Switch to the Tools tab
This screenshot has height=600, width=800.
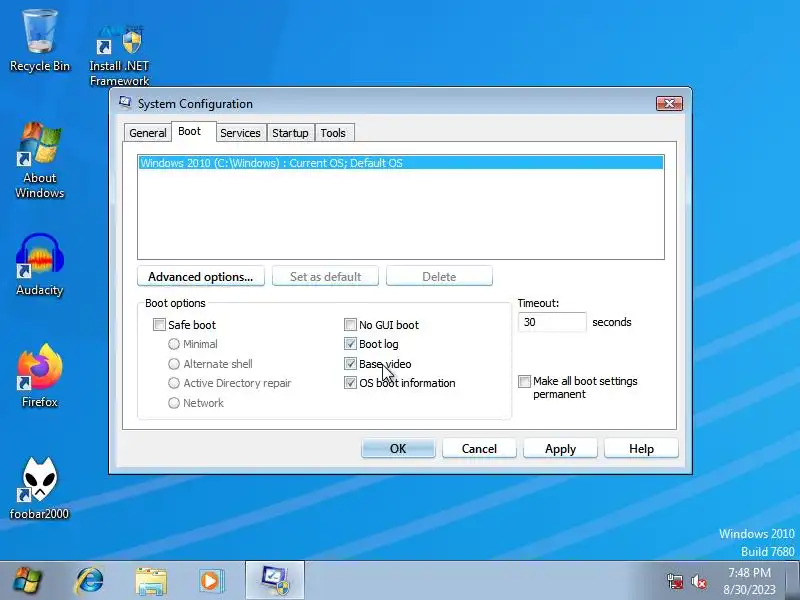click(333, 133)
